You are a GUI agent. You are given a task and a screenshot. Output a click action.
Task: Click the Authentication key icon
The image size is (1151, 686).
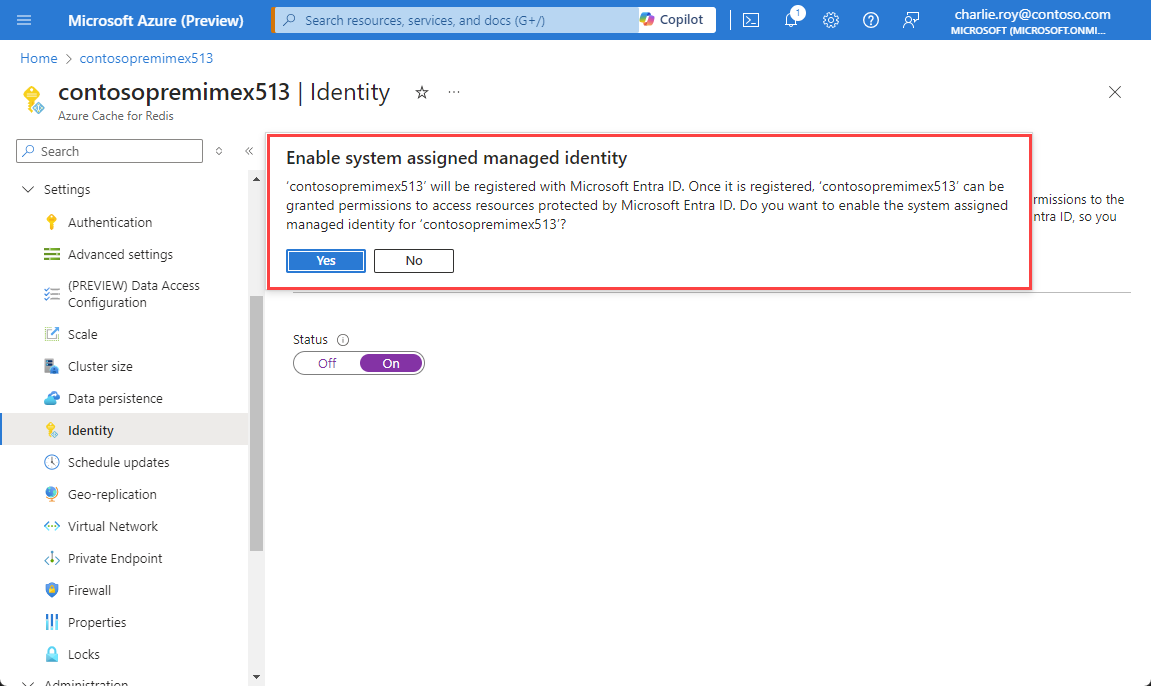click(x=51, y=222)
